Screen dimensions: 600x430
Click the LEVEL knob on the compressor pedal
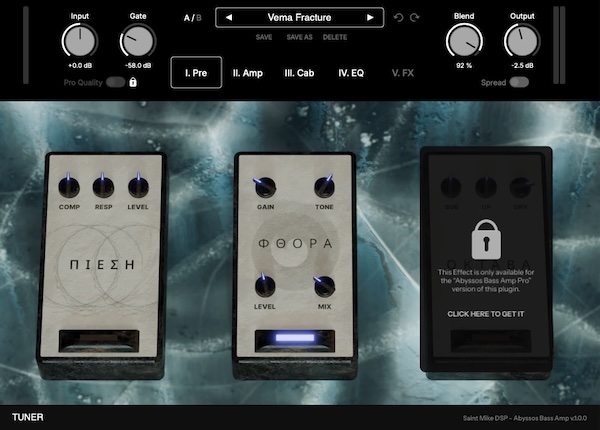(138, 186)
